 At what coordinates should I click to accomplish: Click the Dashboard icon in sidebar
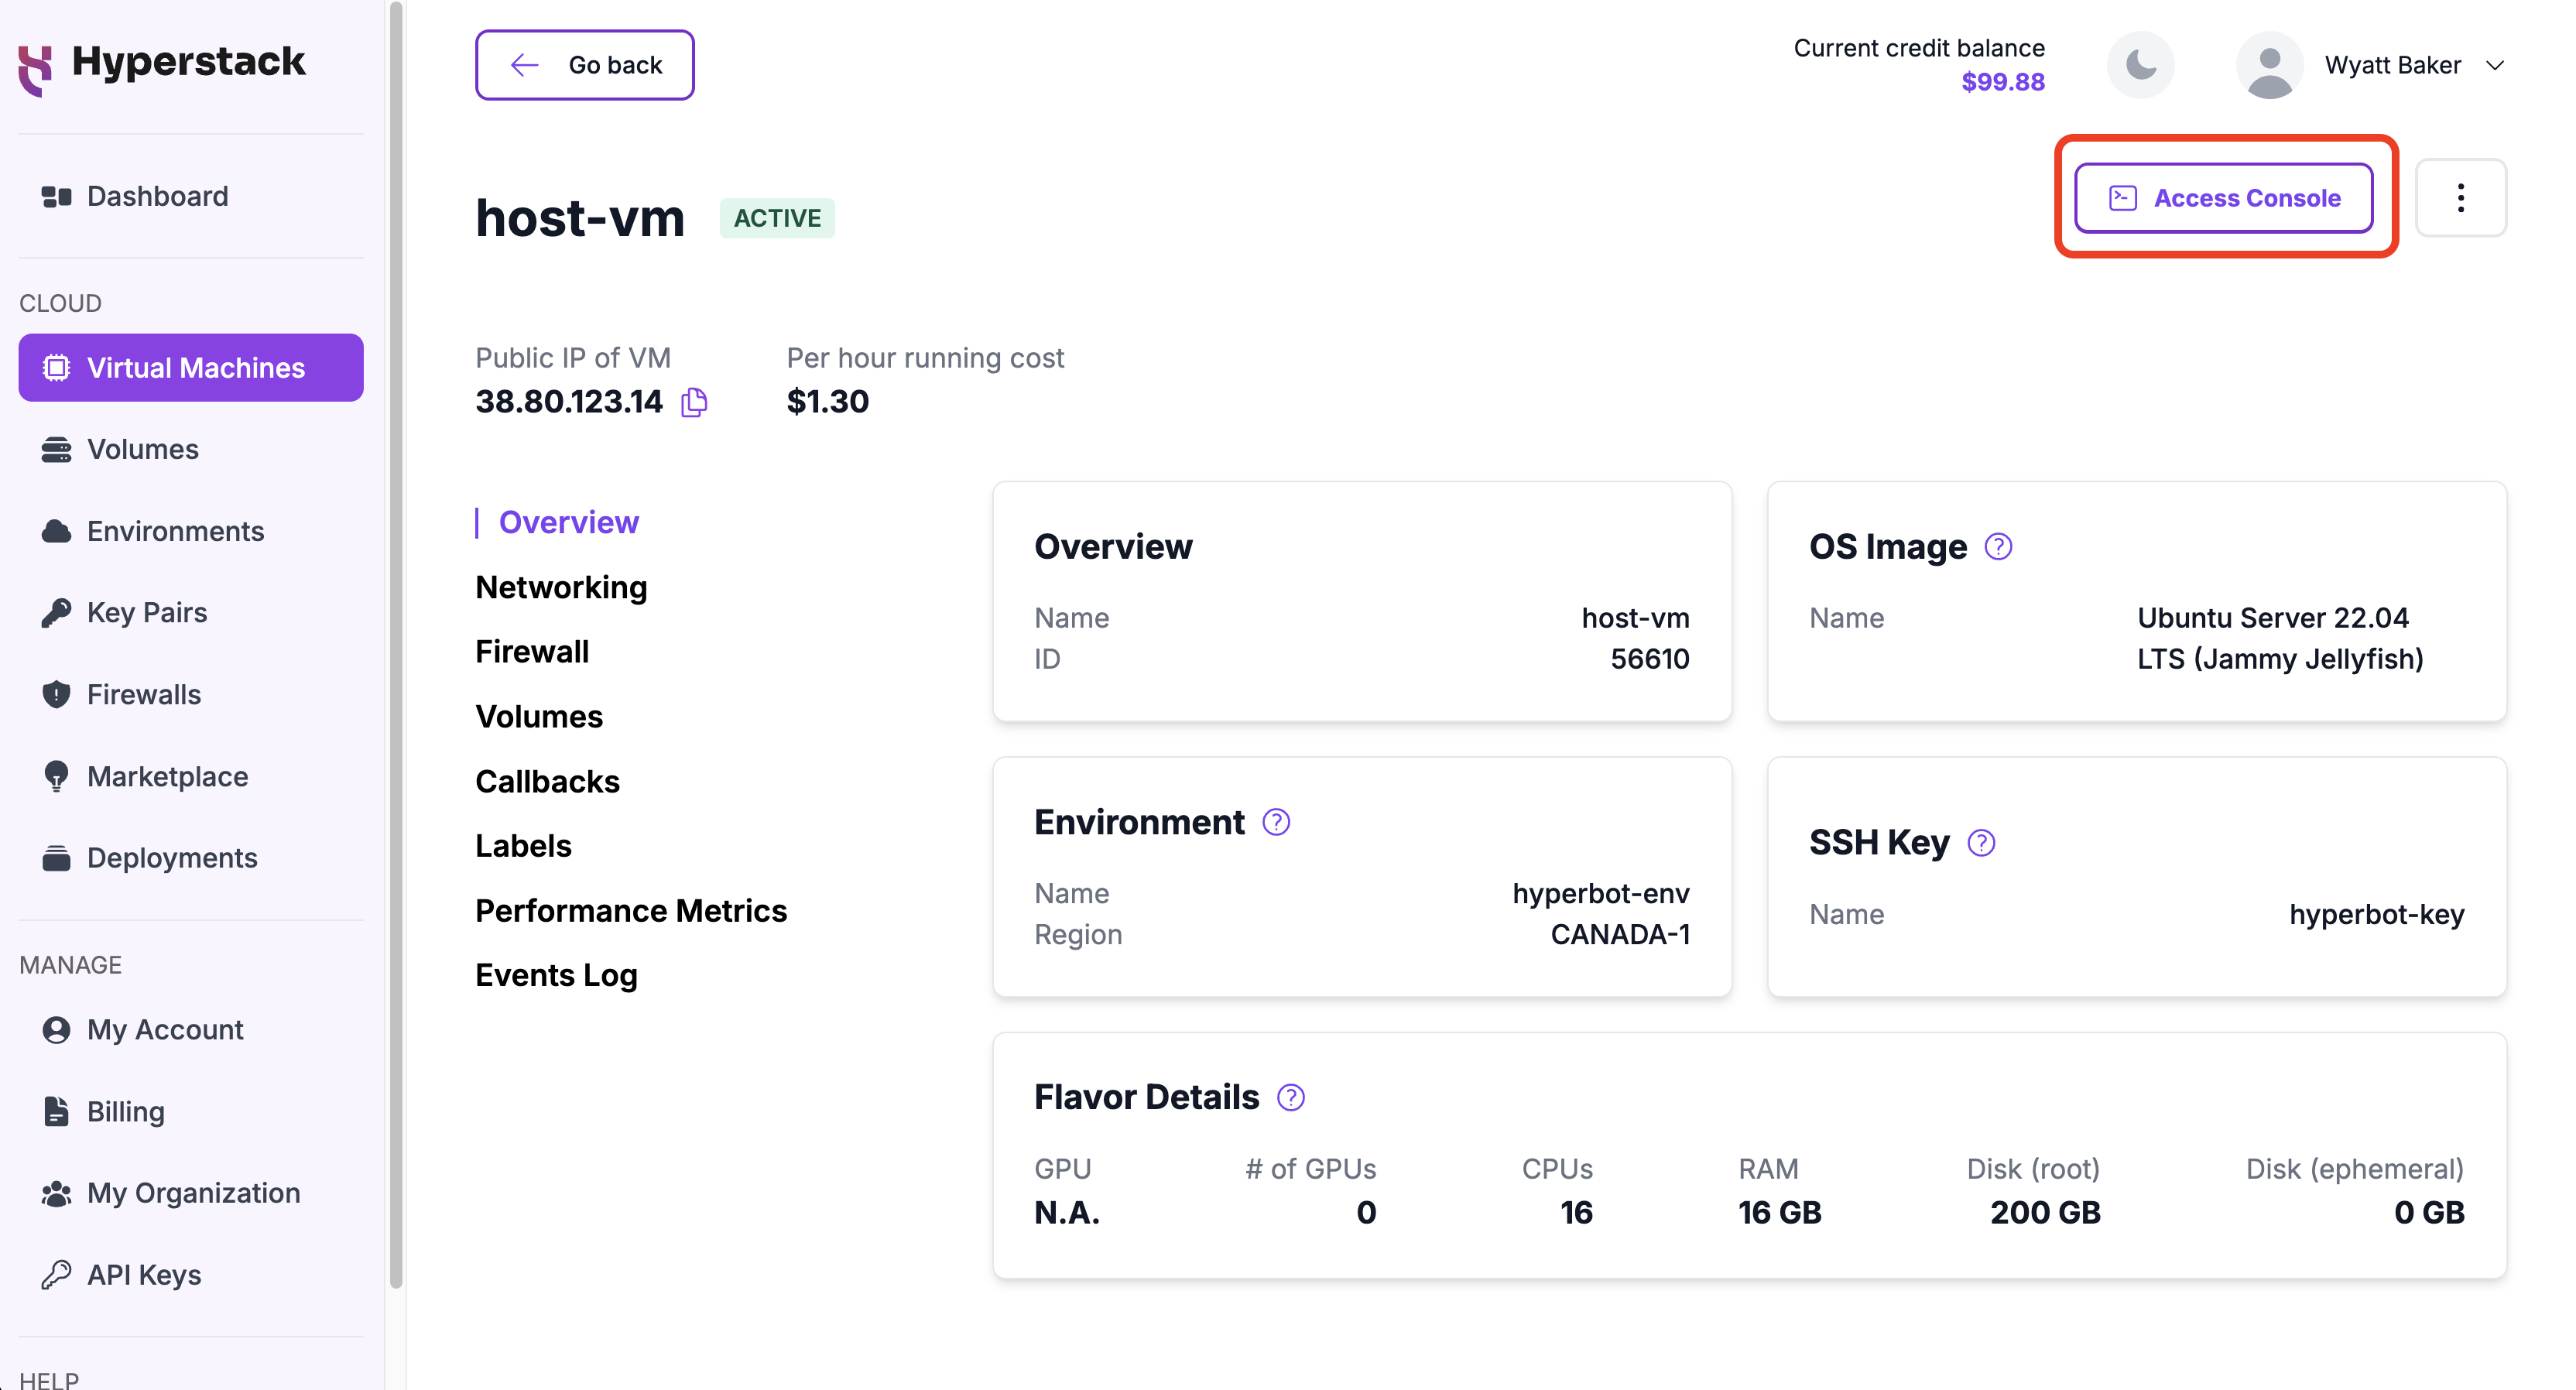click(x=56, y=196)
